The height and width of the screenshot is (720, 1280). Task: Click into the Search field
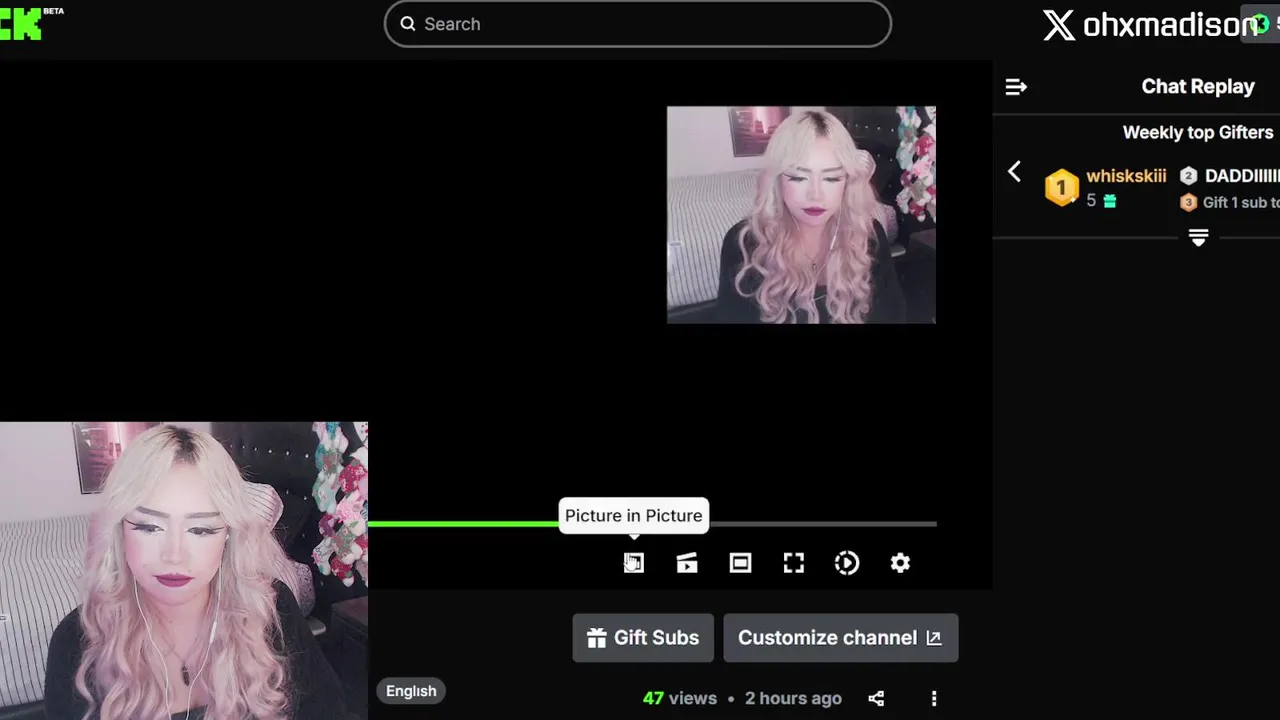coord(638,24)
